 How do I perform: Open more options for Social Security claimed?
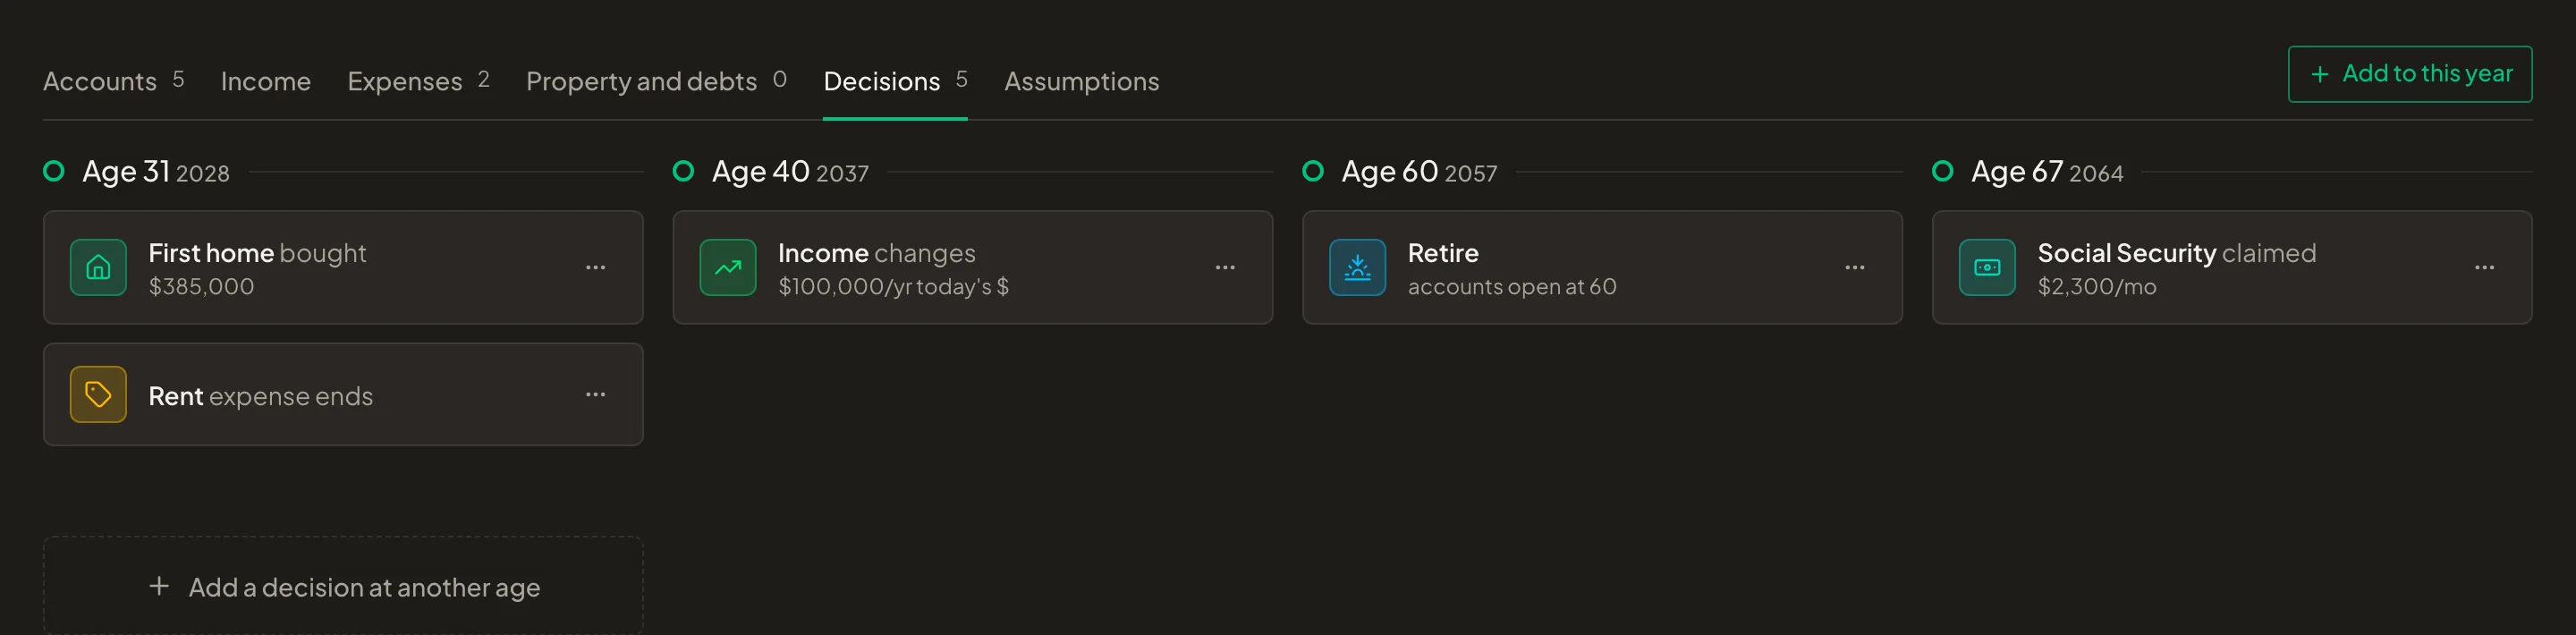pyautogui.click(x=2485, y=267)
